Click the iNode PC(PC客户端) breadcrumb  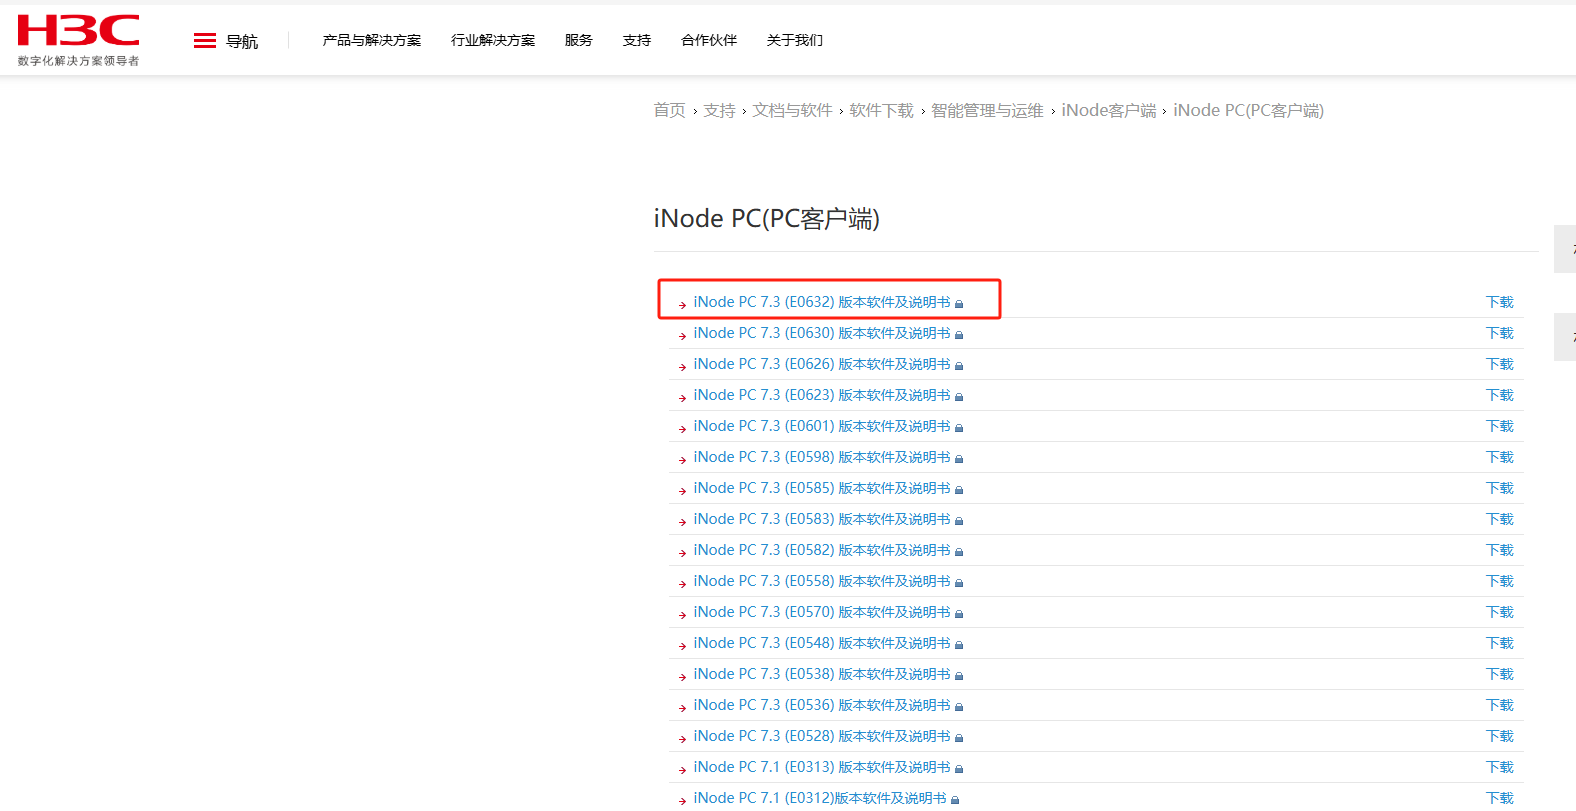click(x=1249, y=110)
